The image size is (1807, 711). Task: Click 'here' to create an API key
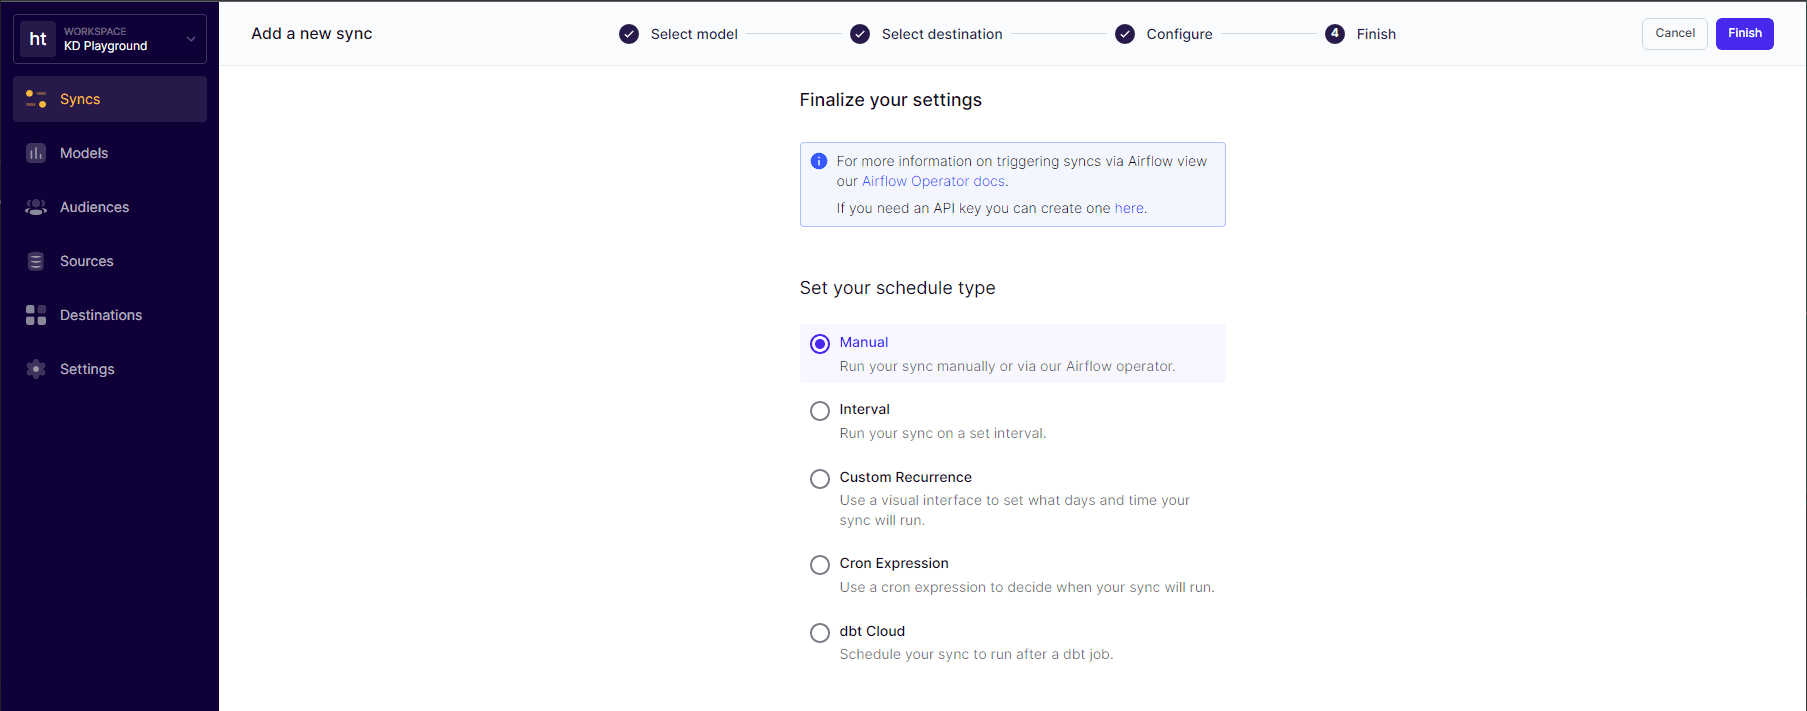pos(1128,208)
